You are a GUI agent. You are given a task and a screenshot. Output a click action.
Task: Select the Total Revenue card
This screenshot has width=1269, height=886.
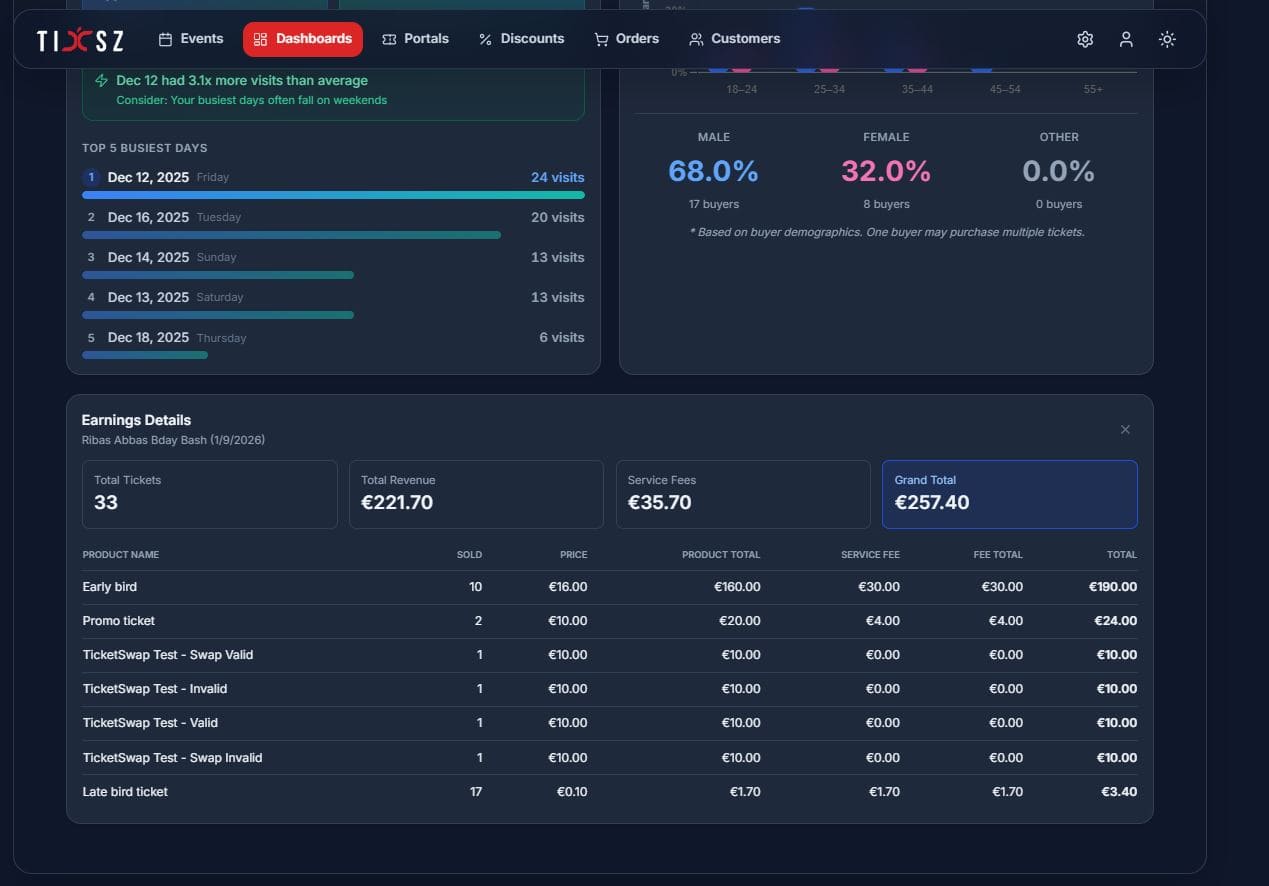[476, 494]
